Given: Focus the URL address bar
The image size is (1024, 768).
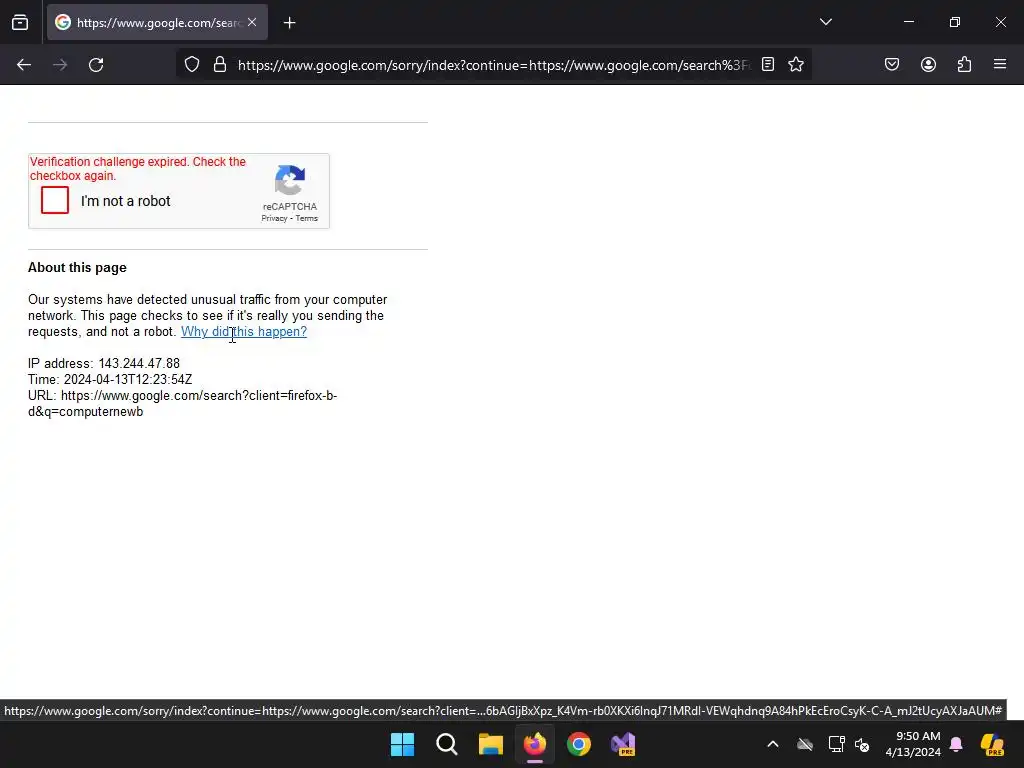Looking at the screenshot, I should pos(494,65).
